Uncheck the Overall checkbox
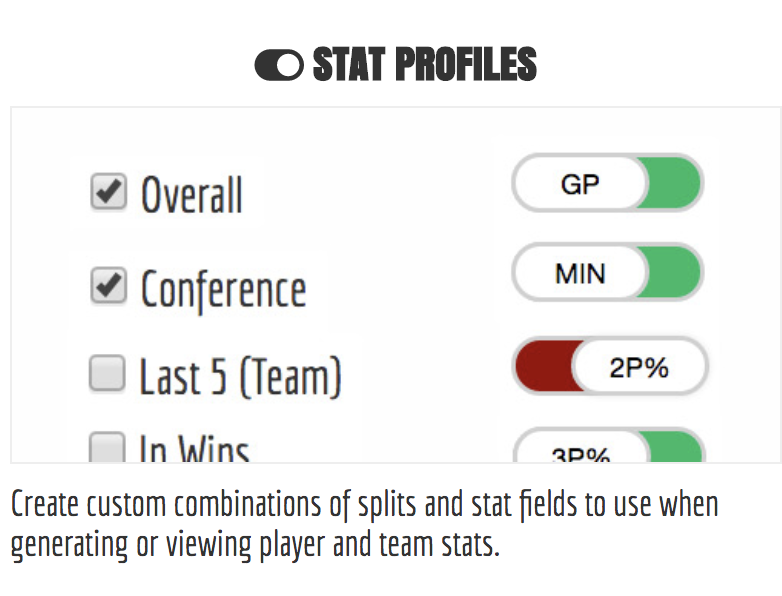The image size is (782, 596). (108, 191)
